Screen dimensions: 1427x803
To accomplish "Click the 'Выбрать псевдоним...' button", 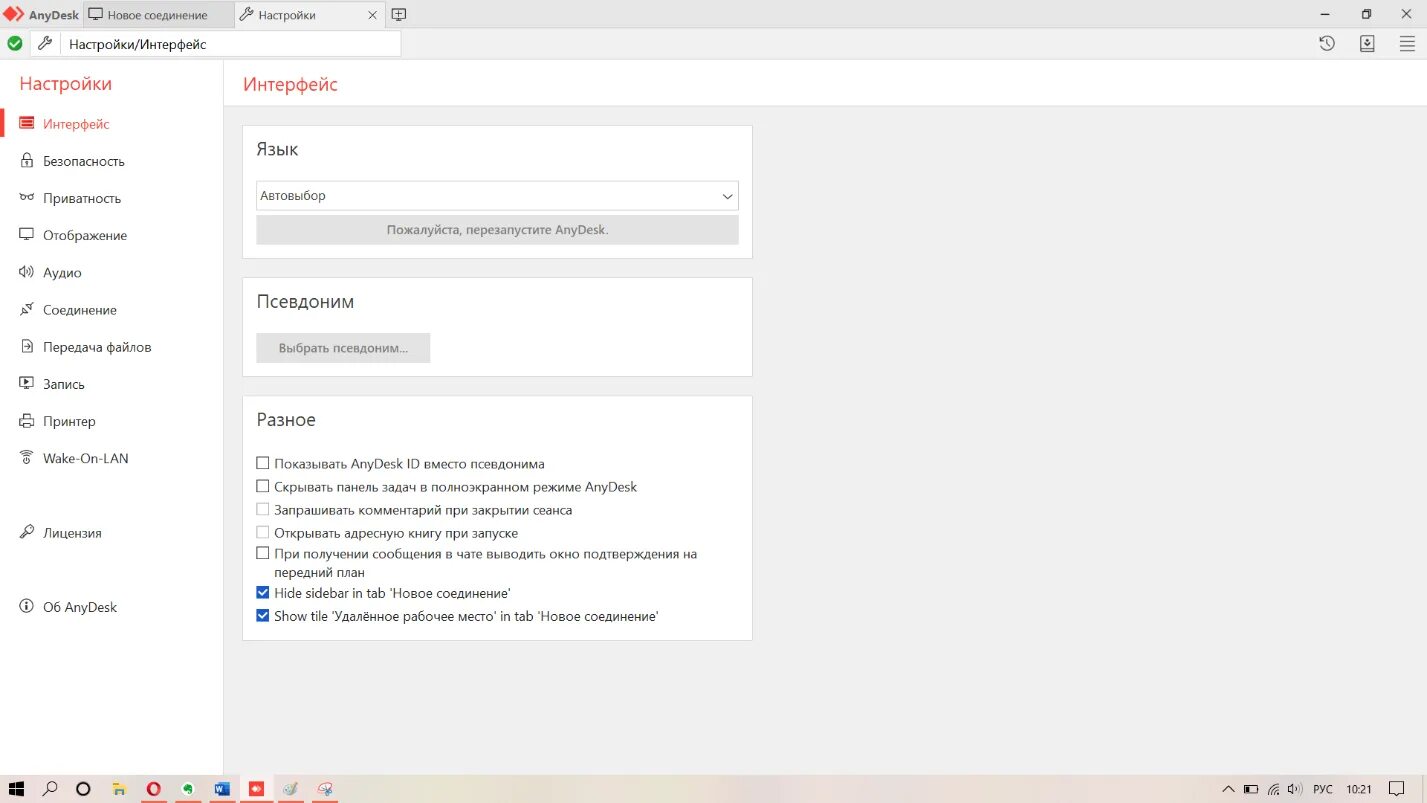I will [343, 348].
